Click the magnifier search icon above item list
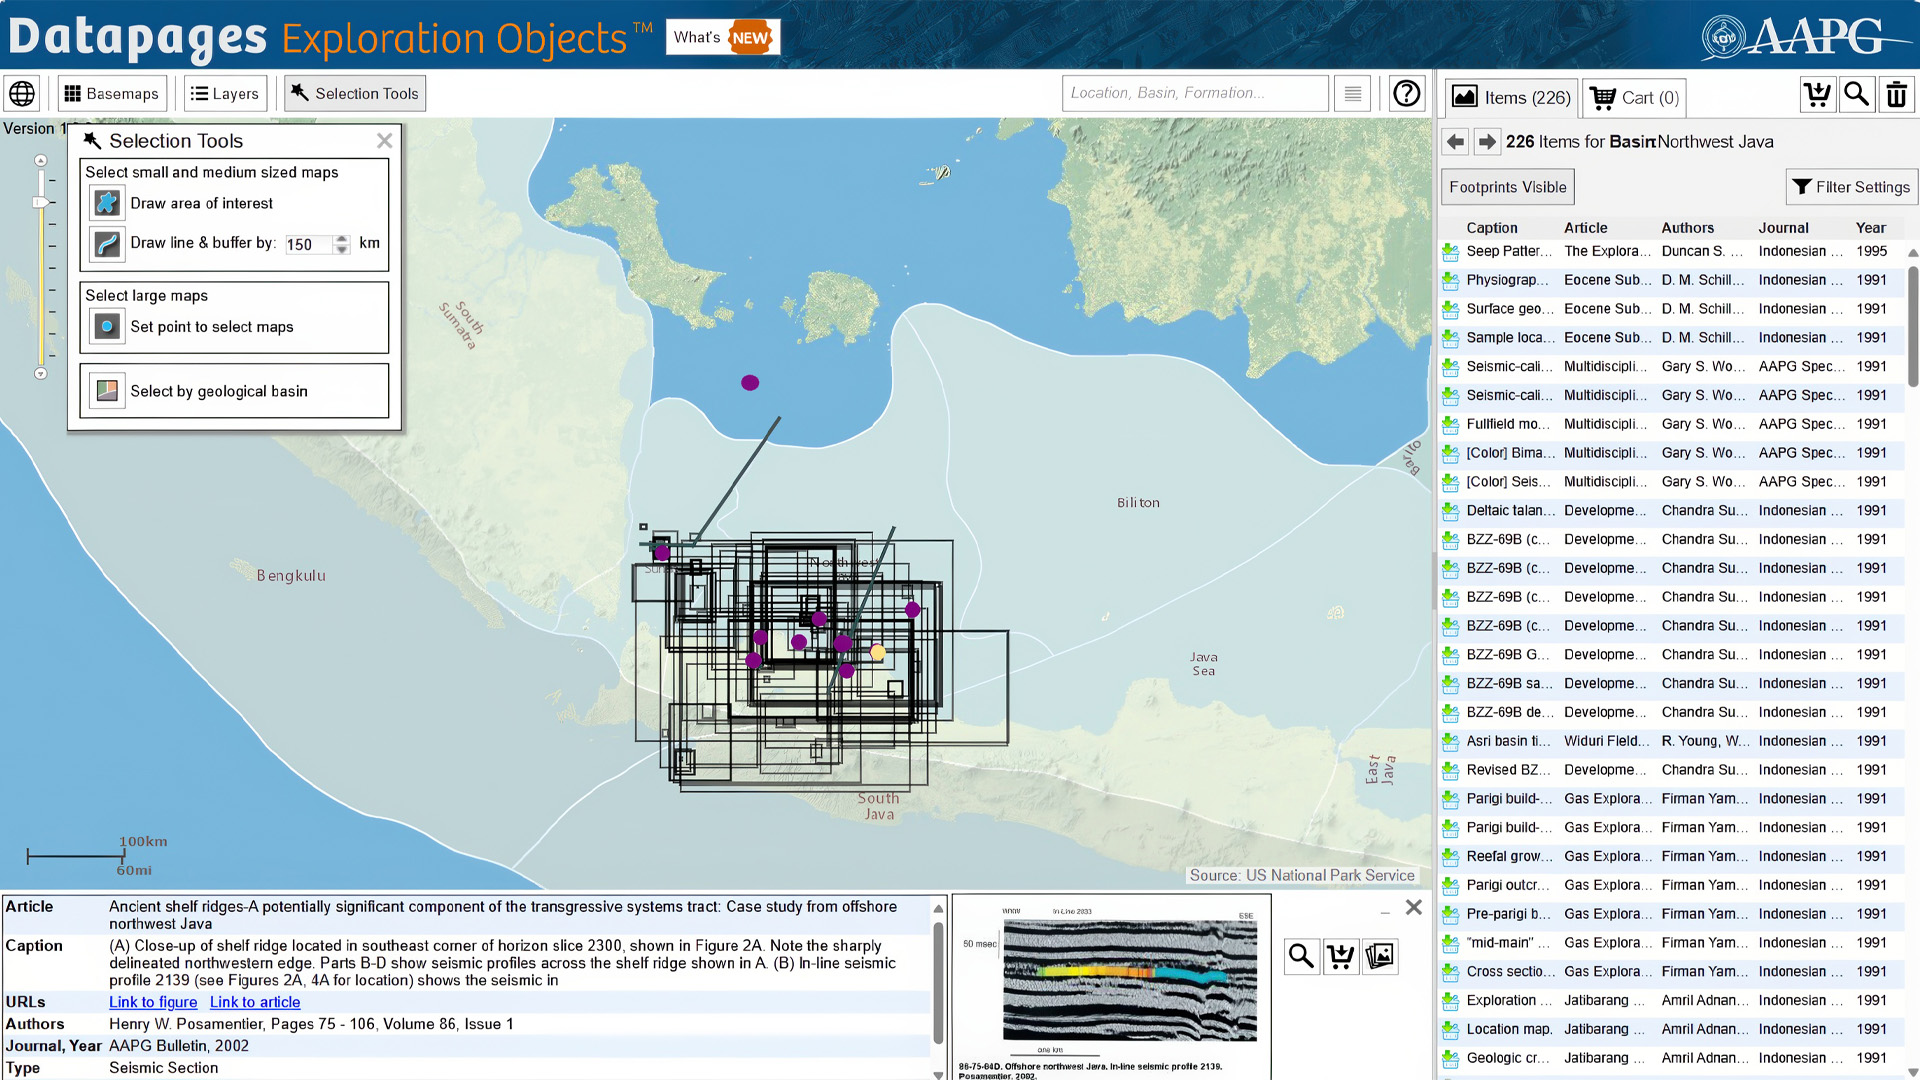The height and width of the screenshot is (1080, 1920). tap(1857, 95)
